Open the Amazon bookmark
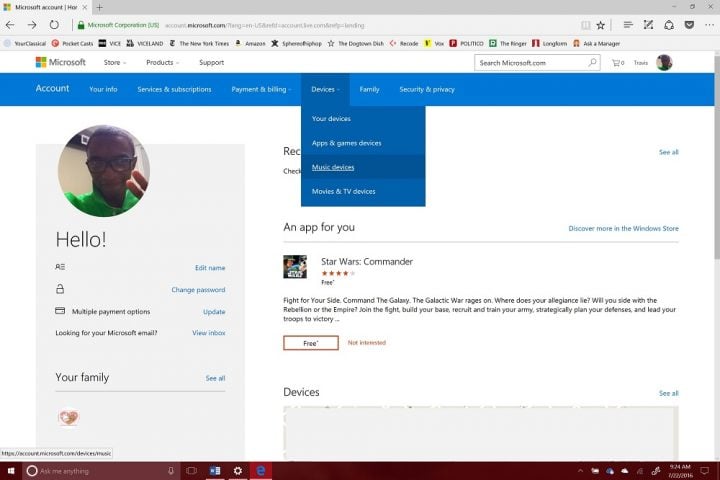Screen dimensions: 720x480 (x=250, y=43)
